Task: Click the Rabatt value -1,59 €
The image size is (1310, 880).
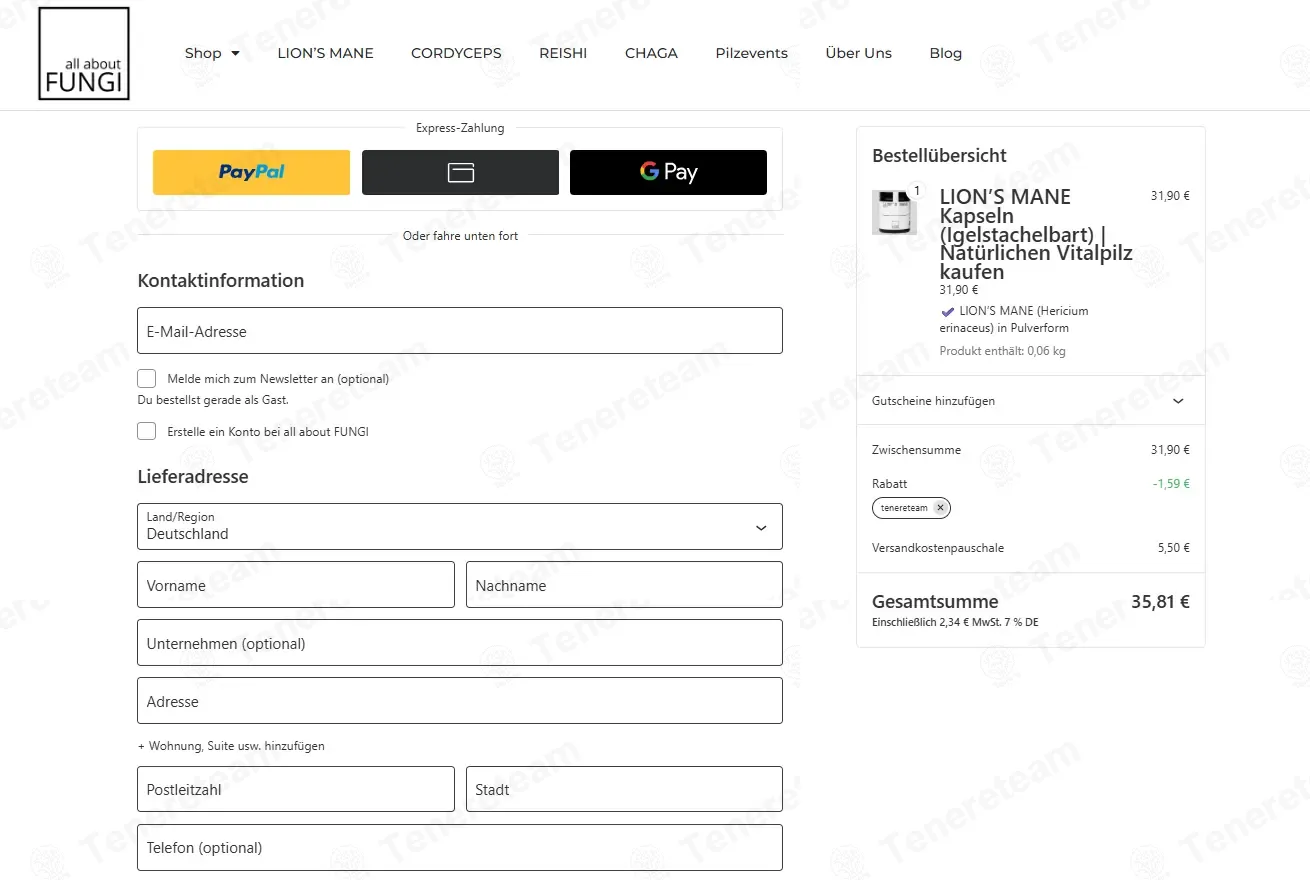Action: click(1171, 484)
